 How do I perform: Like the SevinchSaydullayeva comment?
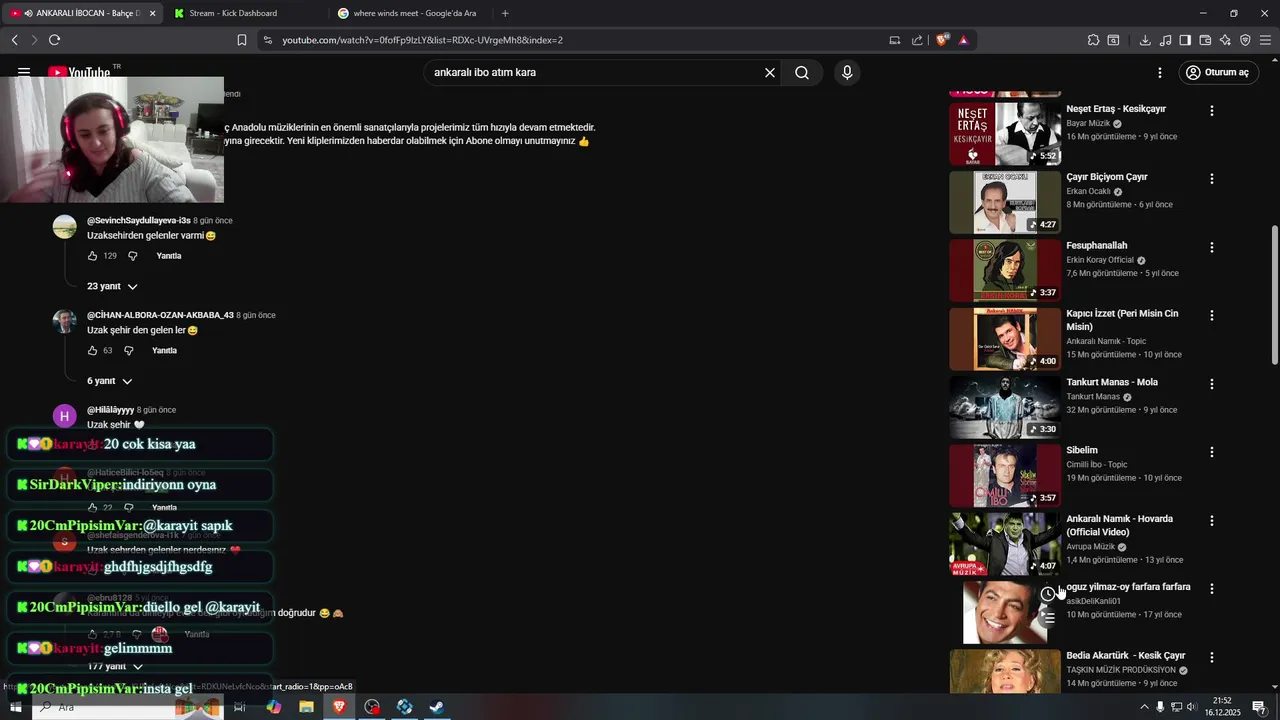(x=92, y=256)
